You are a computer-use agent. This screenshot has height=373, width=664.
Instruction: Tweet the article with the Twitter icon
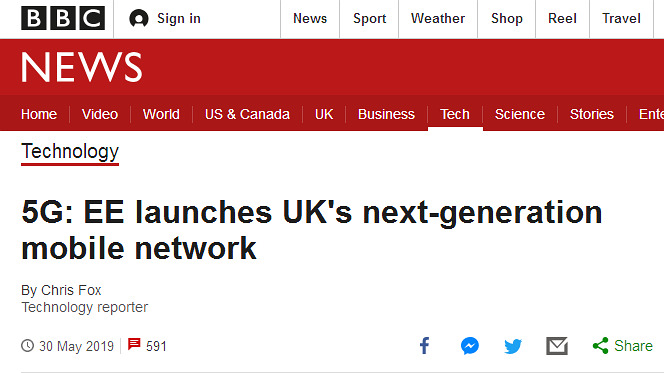click(x=513, y=346)
